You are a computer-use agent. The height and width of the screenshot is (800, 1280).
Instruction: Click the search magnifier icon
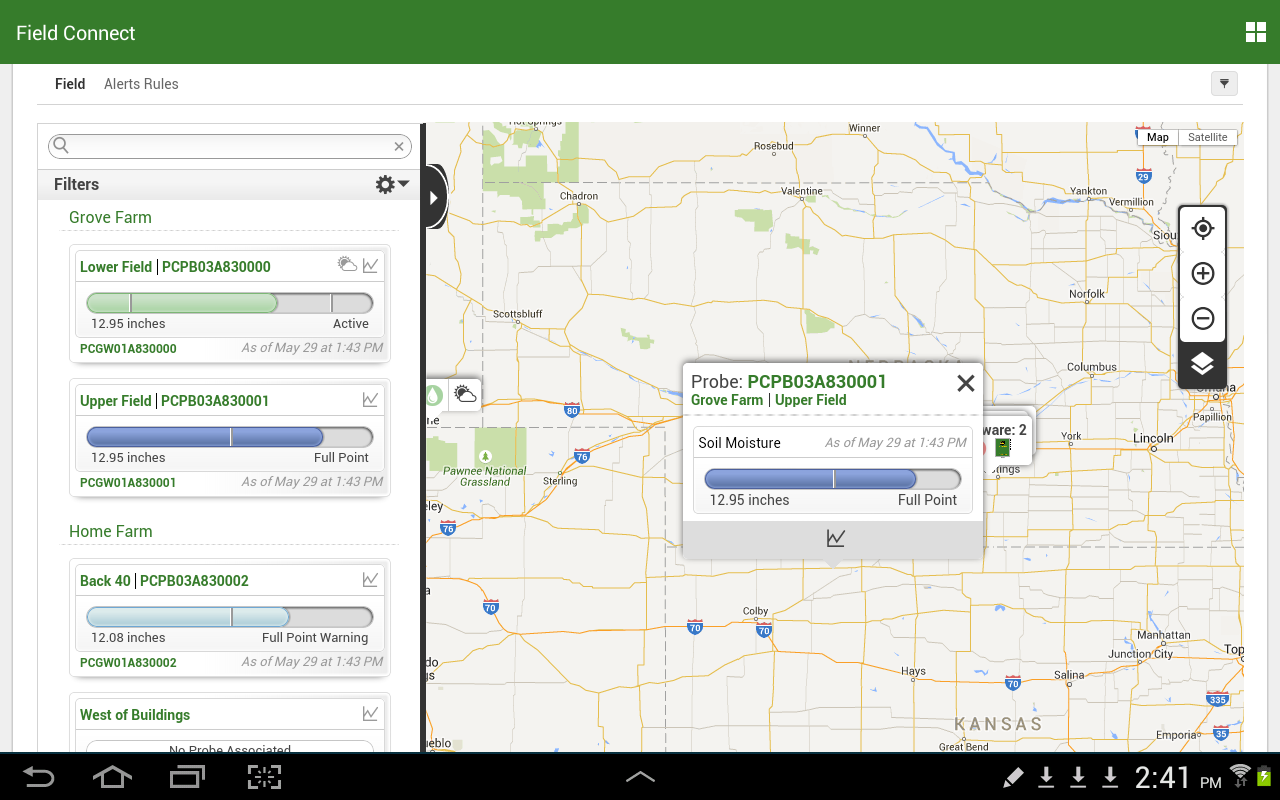[61, 146]
